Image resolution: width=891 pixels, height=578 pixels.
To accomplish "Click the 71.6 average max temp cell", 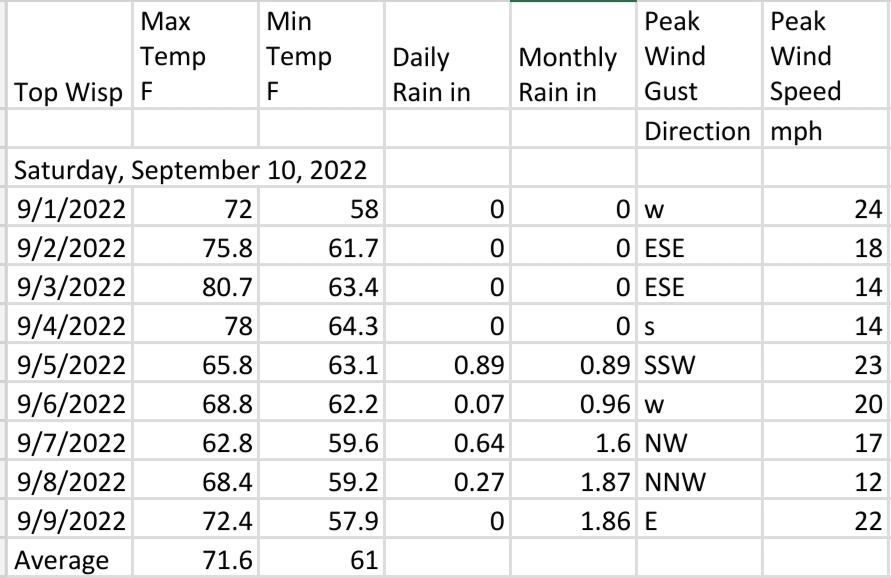I will click(x=195, y=559).
